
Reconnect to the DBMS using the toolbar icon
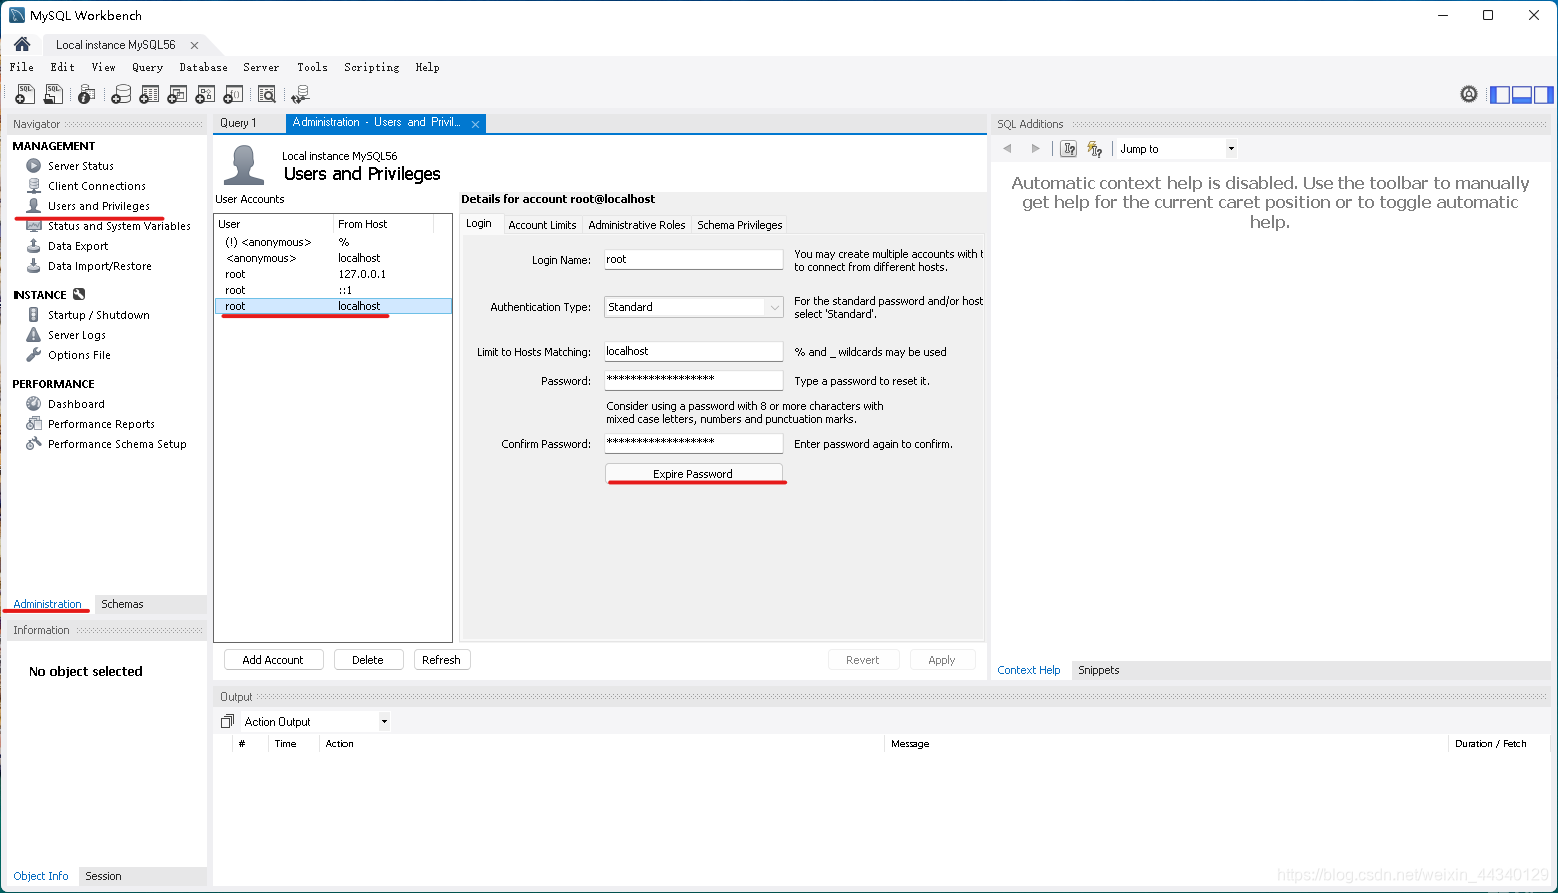[300, 94]
